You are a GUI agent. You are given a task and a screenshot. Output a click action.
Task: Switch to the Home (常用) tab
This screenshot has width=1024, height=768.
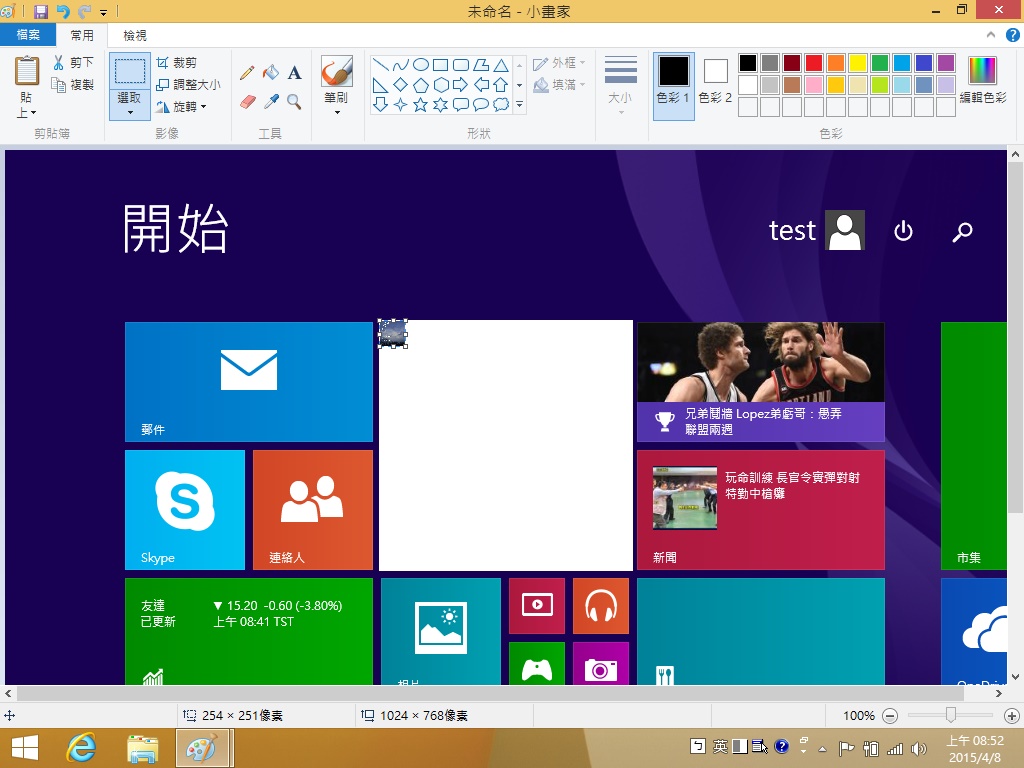coord(82,35)
